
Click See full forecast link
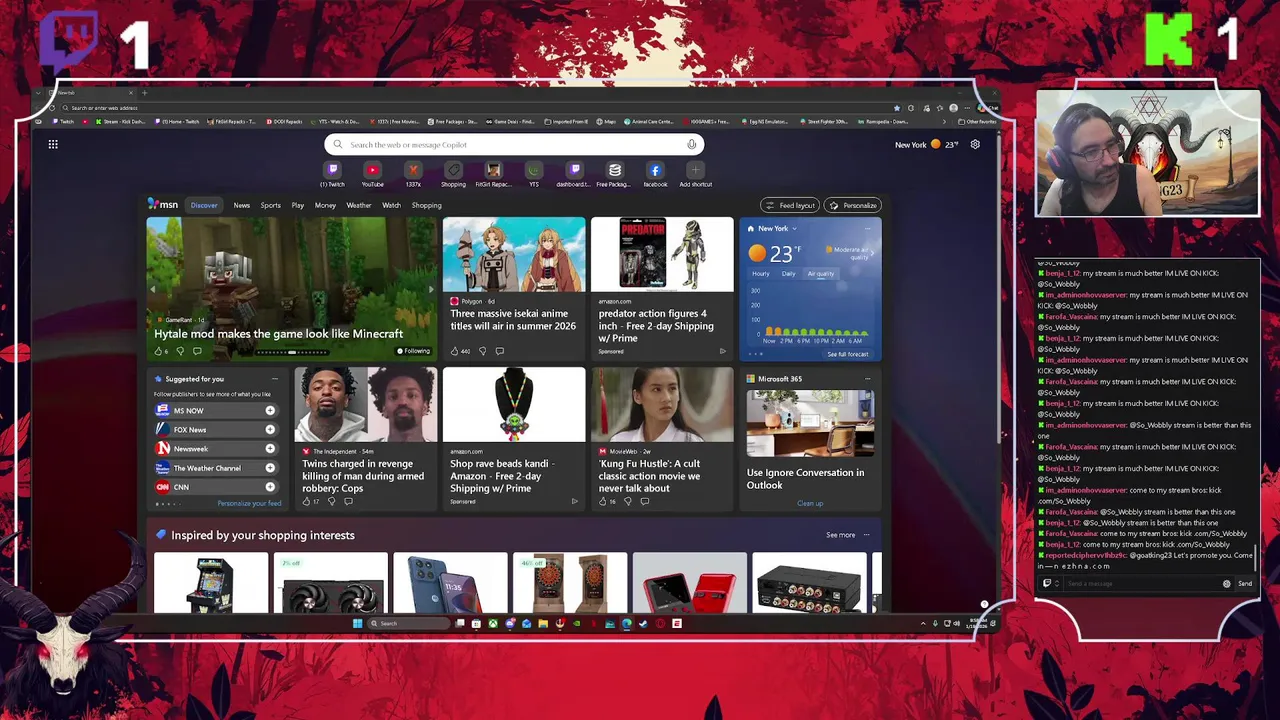click(848, 354)
